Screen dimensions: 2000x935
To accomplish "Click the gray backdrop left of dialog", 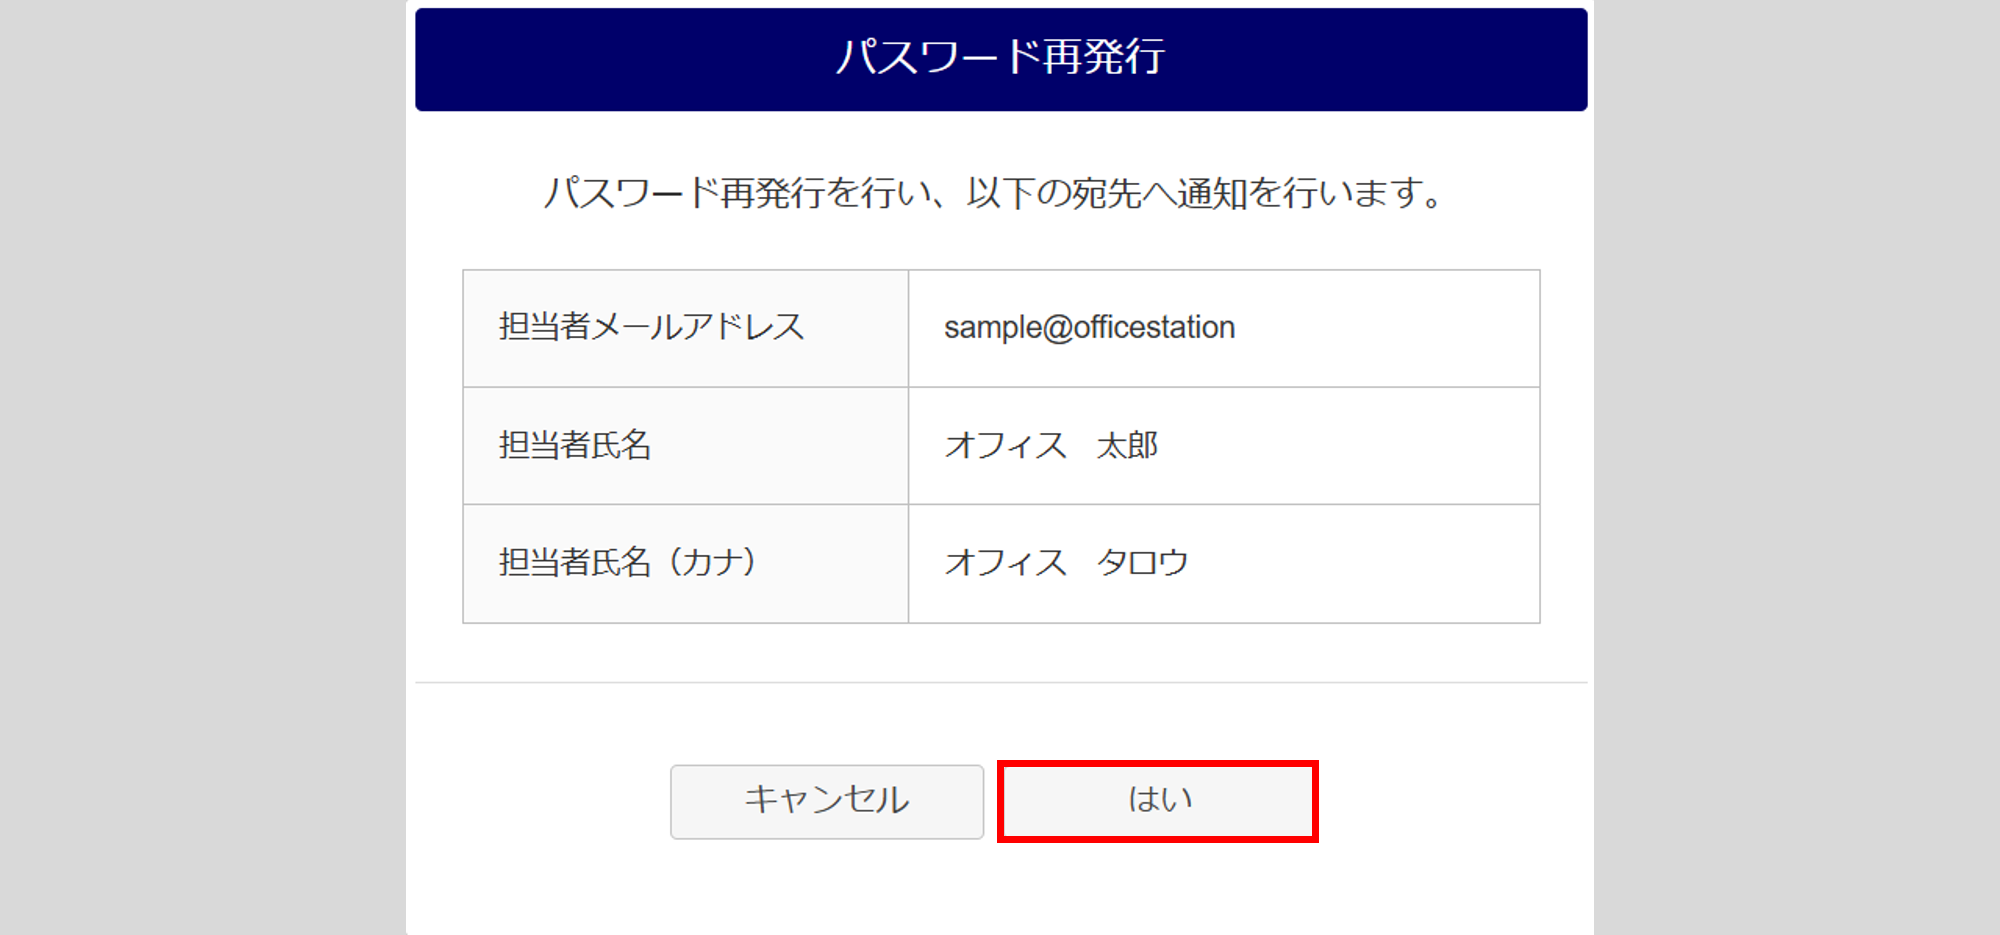I will pyautogui.click(x=200, y=467).
